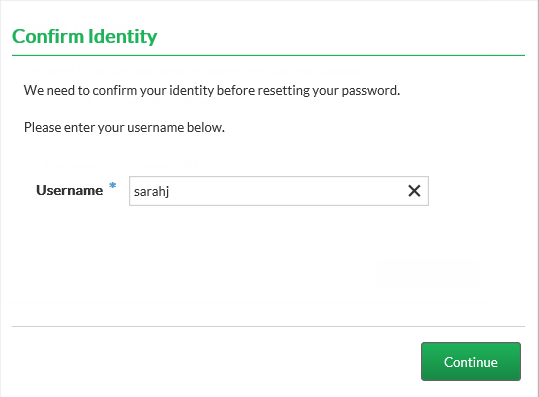This screenshot has width=539, height=397.
Task: Click the word 'password' in the message
Action: point(371,91)
